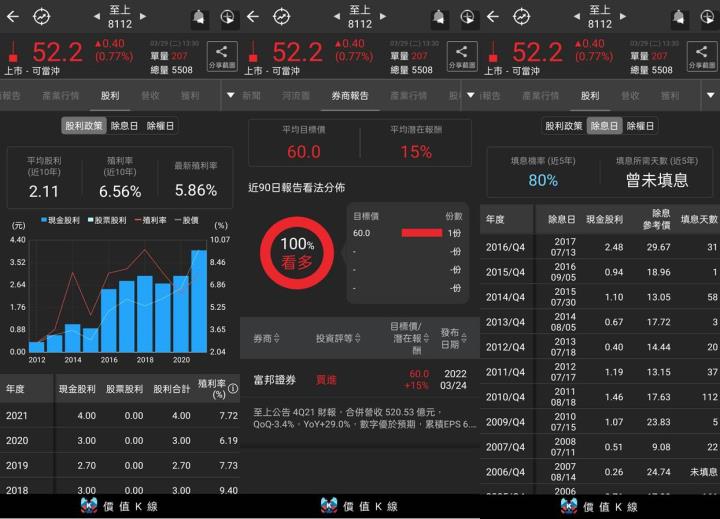Open 新聞 tab on broker report screen
The height and width of the screenshot is (519, 720).
252,96
